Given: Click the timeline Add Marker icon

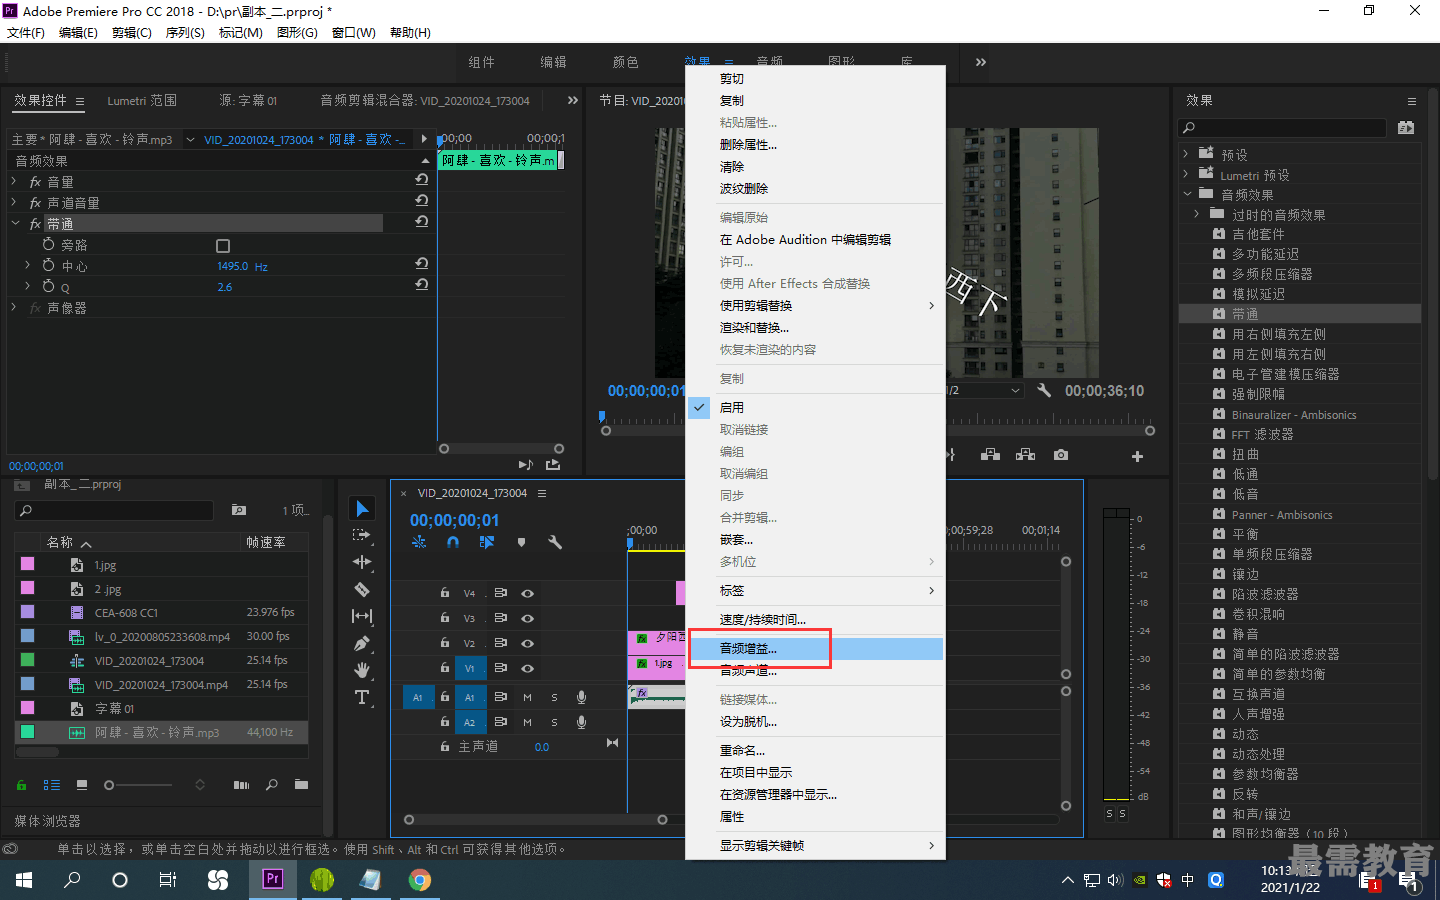Looking at the screenshot, I should pos(521,542).
